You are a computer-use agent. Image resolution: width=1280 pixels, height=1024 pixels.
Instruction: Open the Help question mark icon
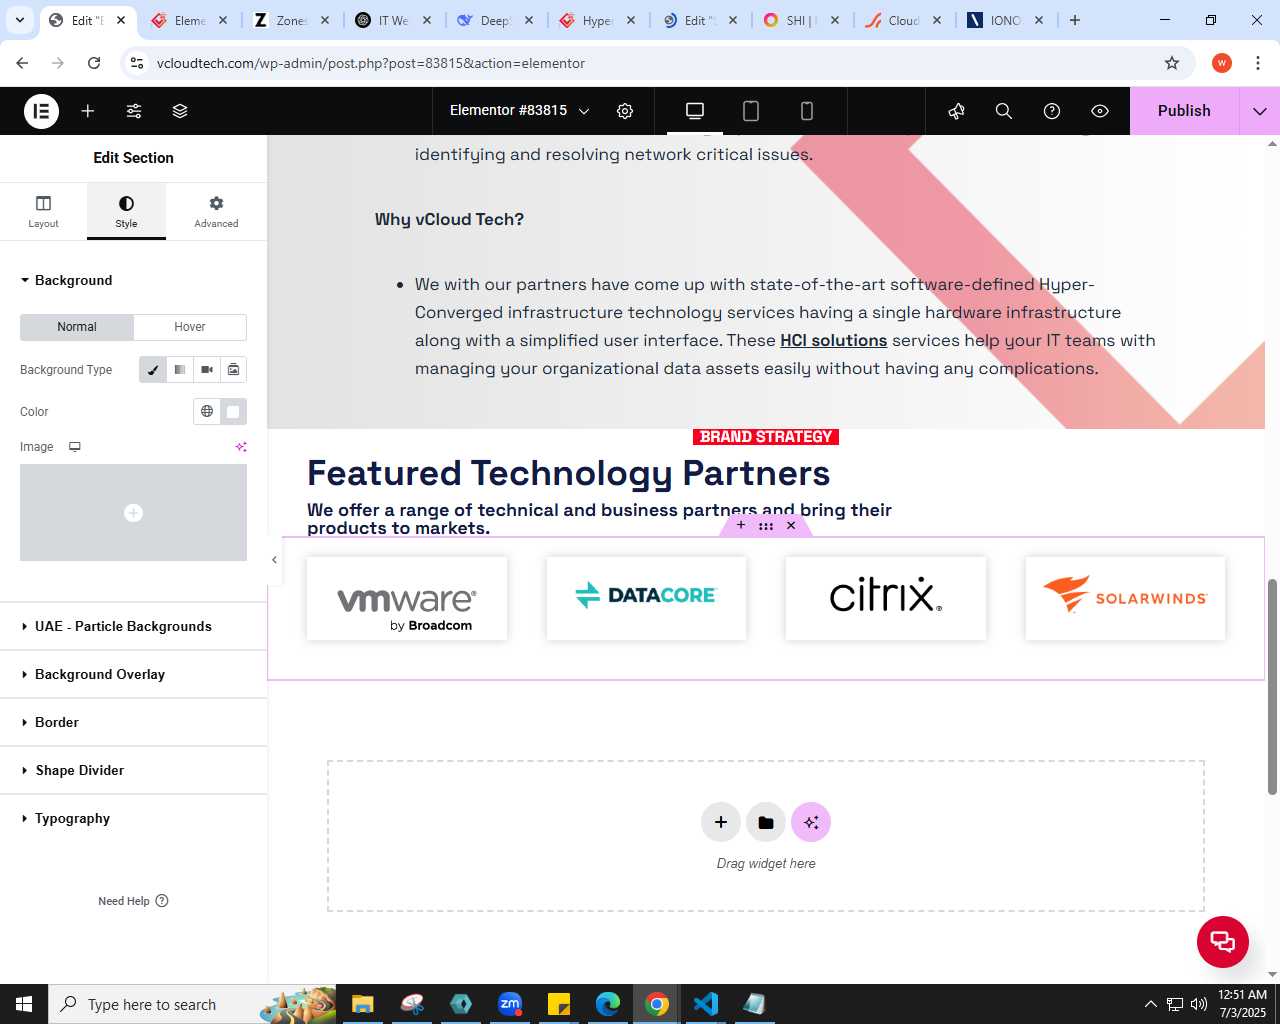1052,111
